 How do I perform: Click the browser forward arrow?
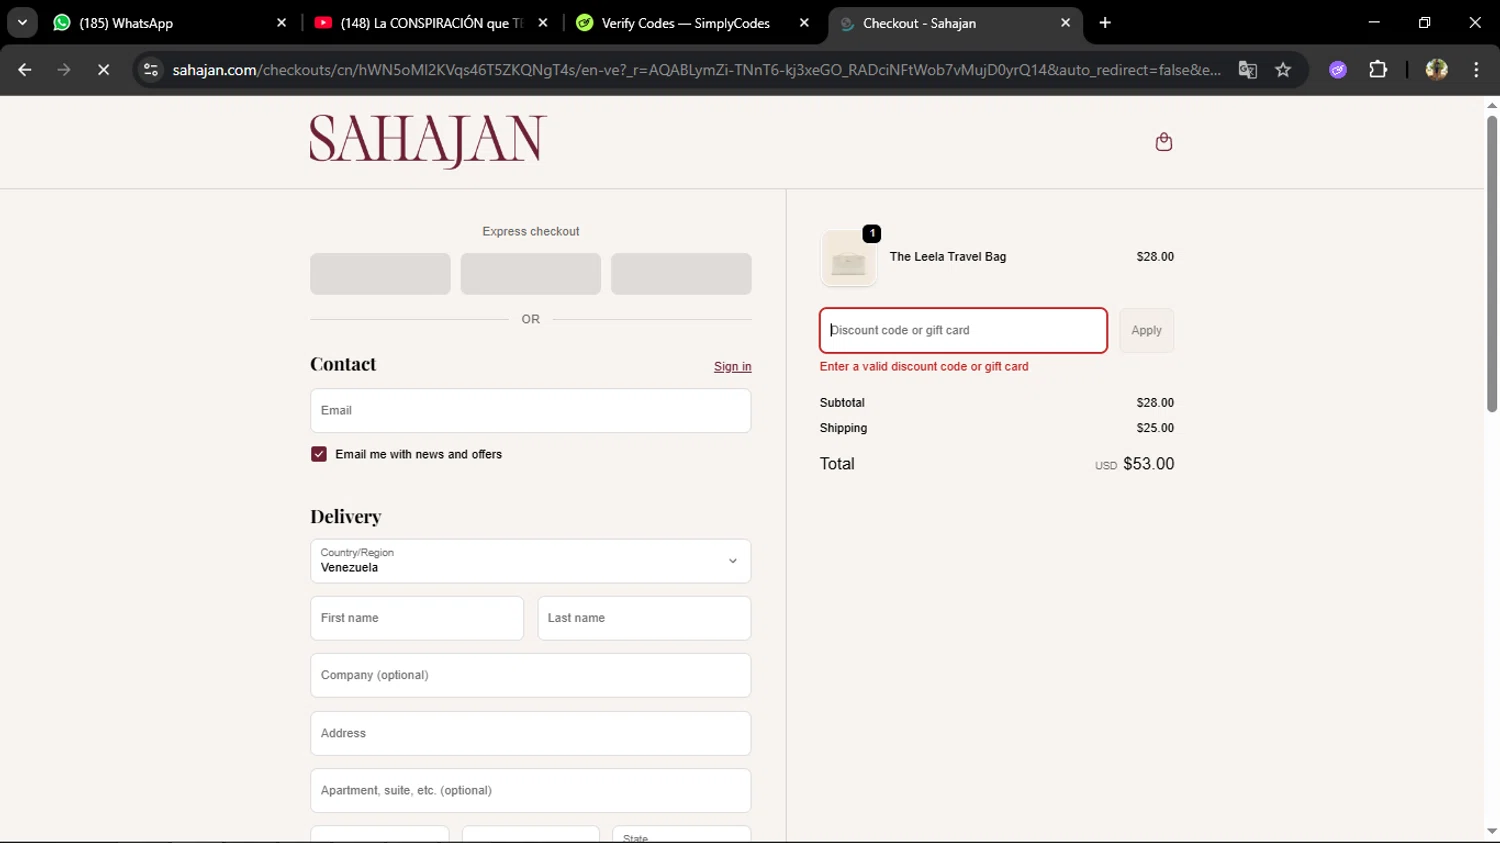click(64, 70)
